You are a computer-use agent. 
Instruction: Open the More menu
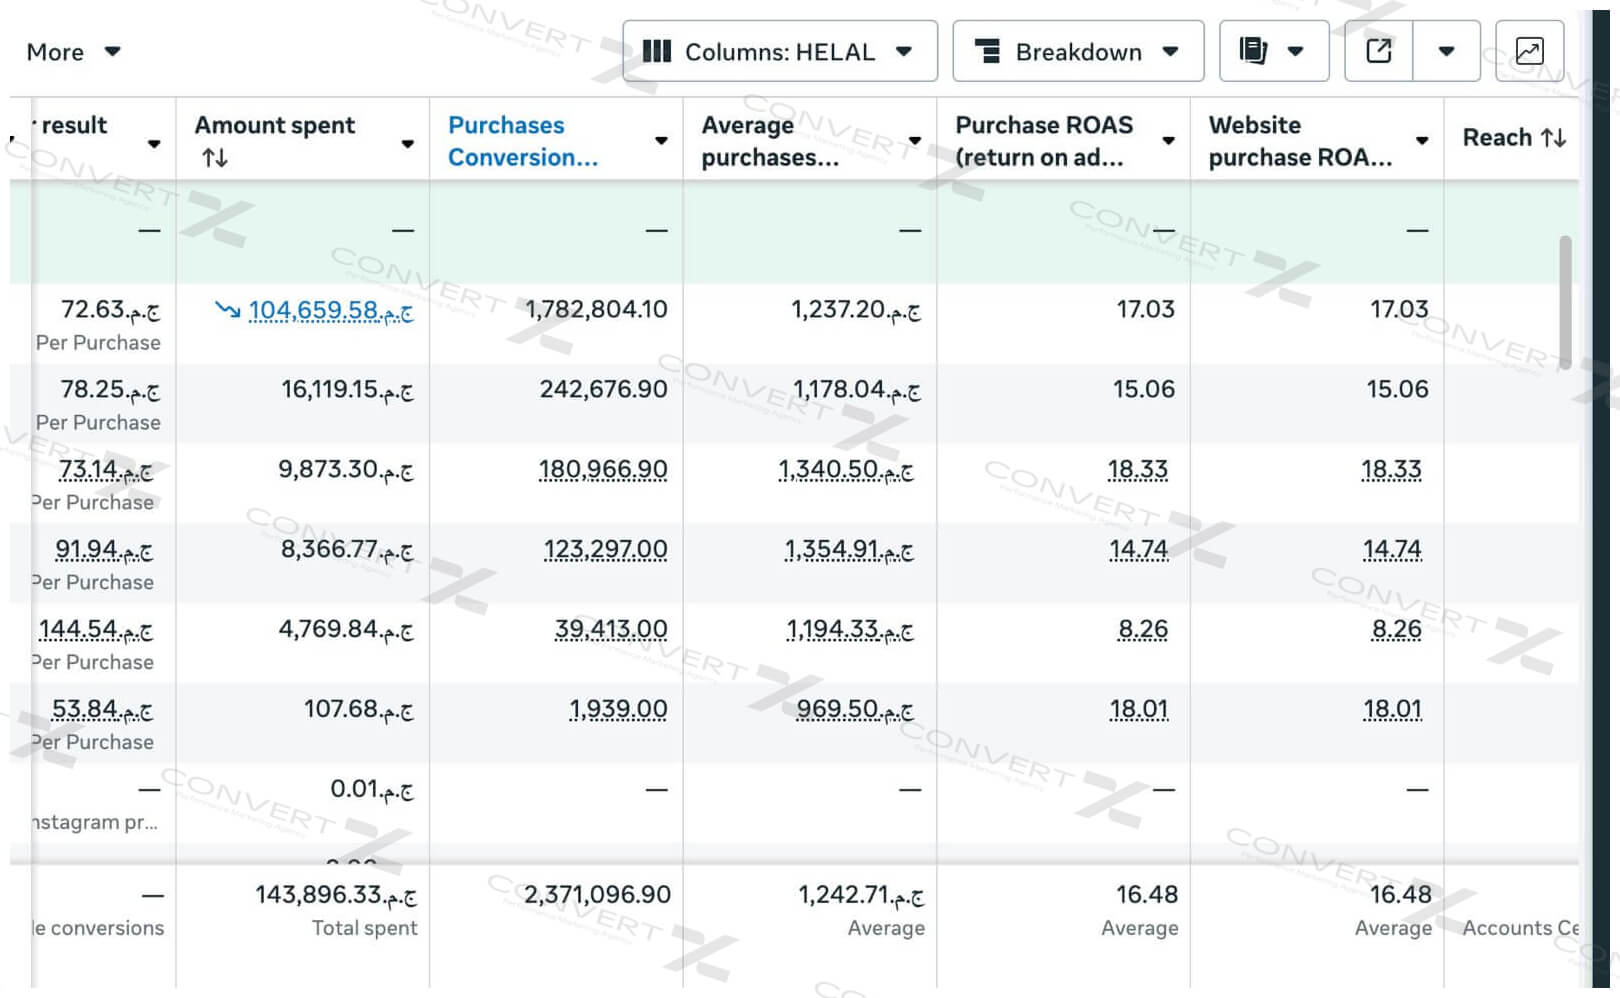pos(73,52)
